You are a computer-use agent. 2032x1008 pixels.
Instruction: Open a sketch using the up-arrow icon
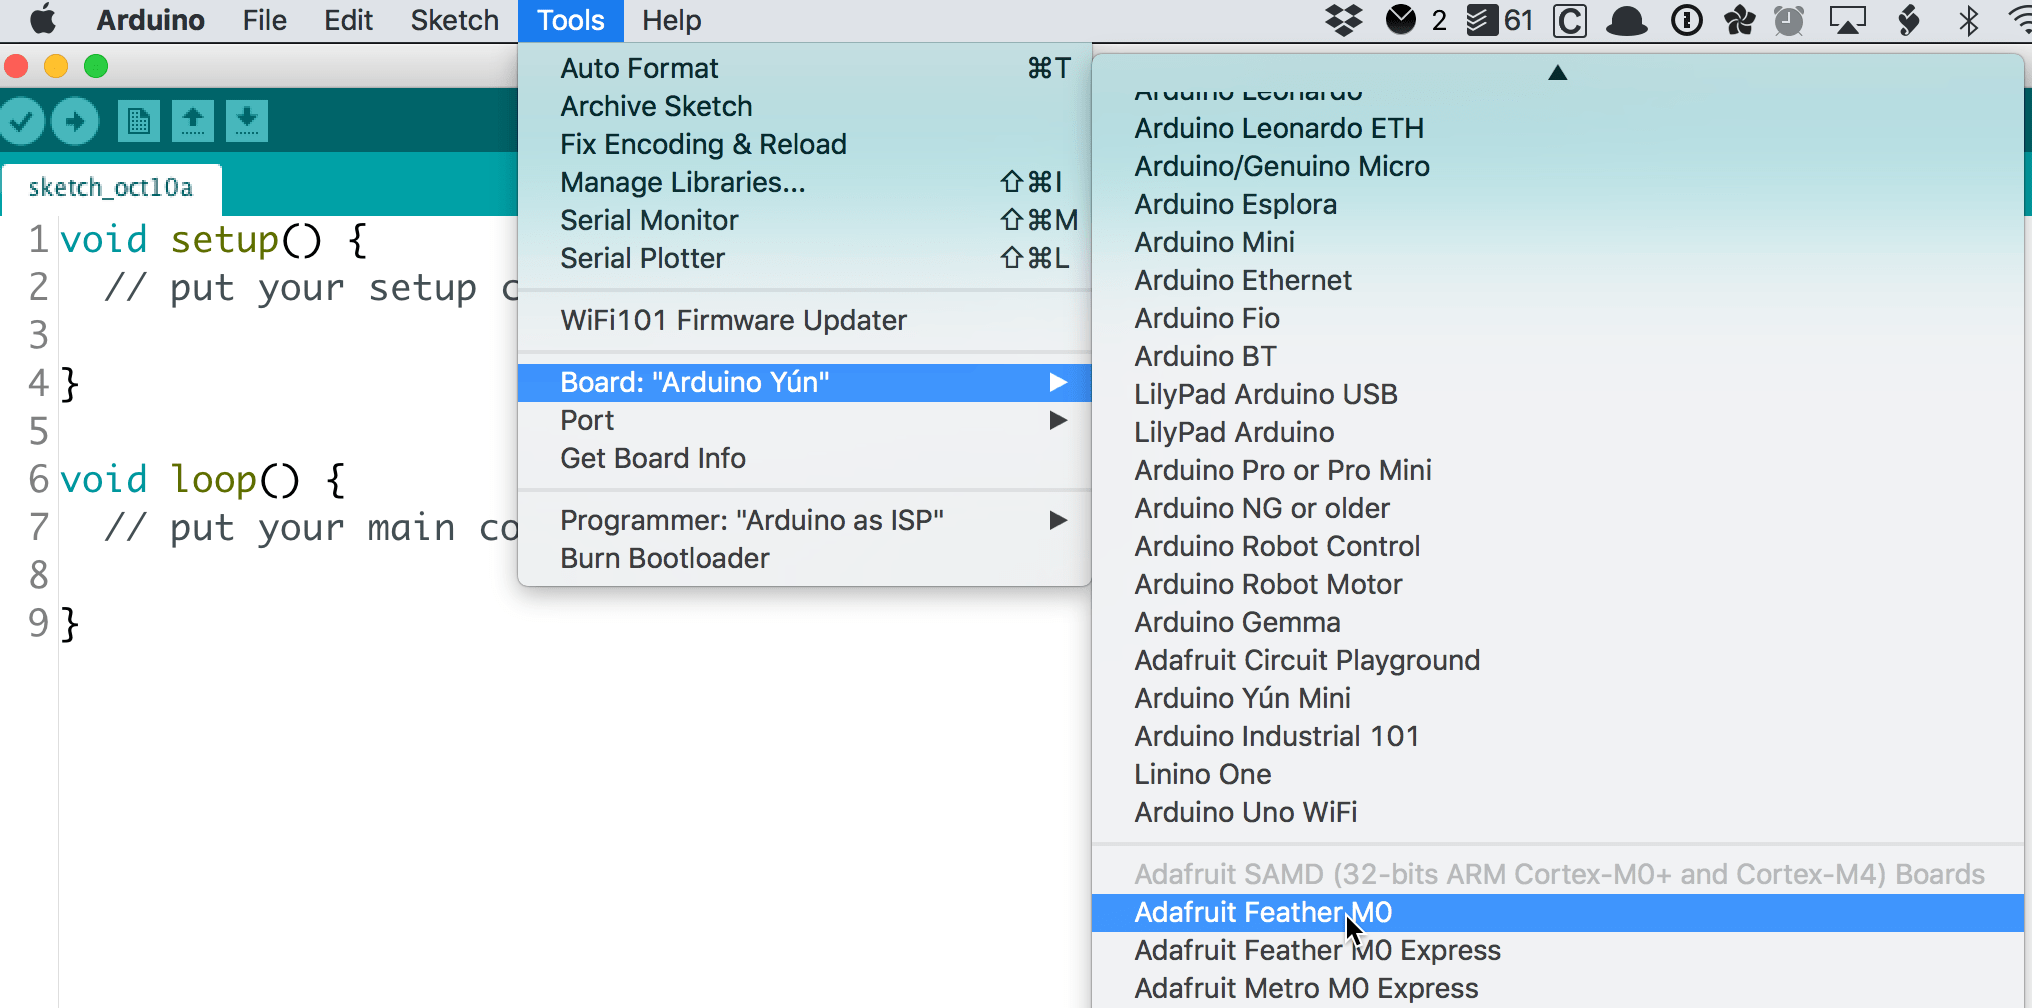pyautogui.click(x=193, y=121)
